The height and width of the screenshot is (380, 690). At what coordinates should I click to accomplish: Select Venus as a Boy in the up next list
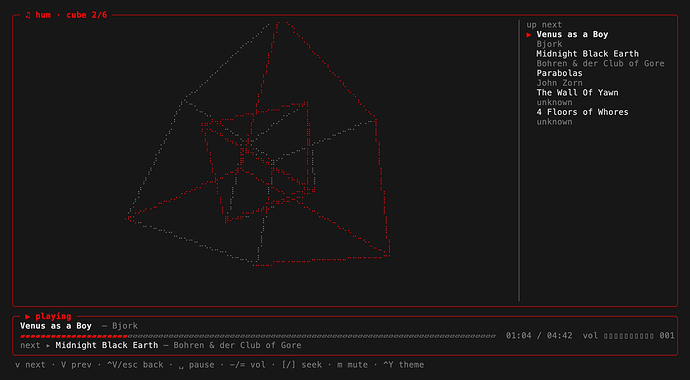pos(572,34)
